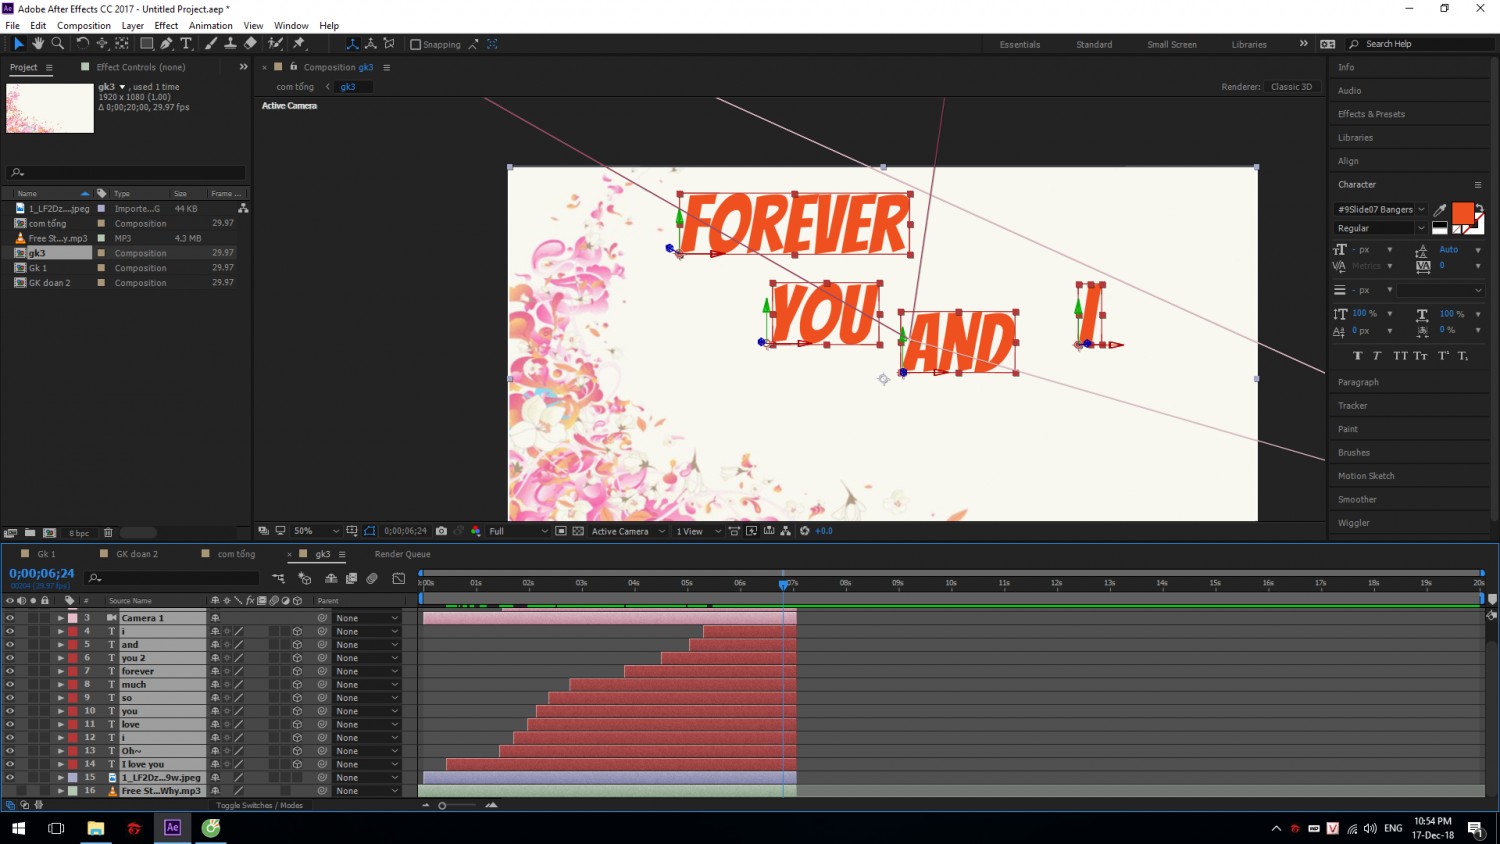The height and width of the screenshot is (844, 1500).
Task: Click the orange fill color swatch
Action: click(x=1462, y=213)
